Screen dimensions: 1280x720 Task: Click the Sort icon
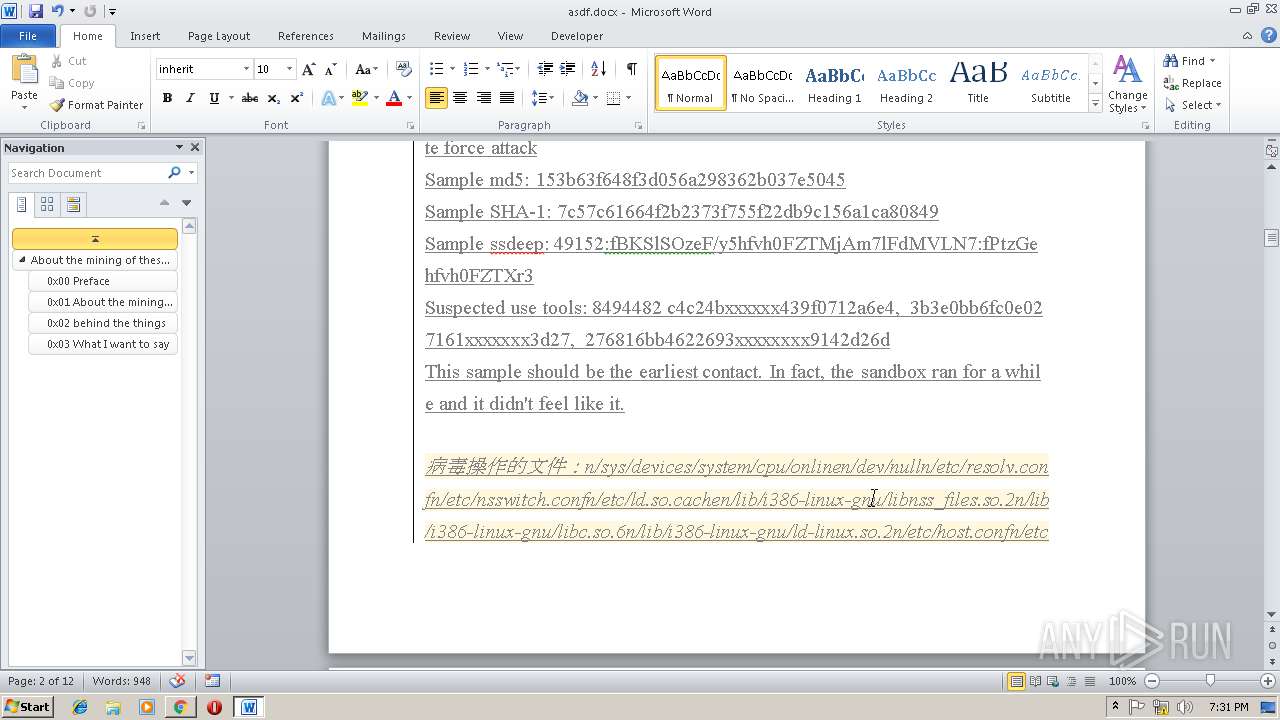(x=599, y=69)
